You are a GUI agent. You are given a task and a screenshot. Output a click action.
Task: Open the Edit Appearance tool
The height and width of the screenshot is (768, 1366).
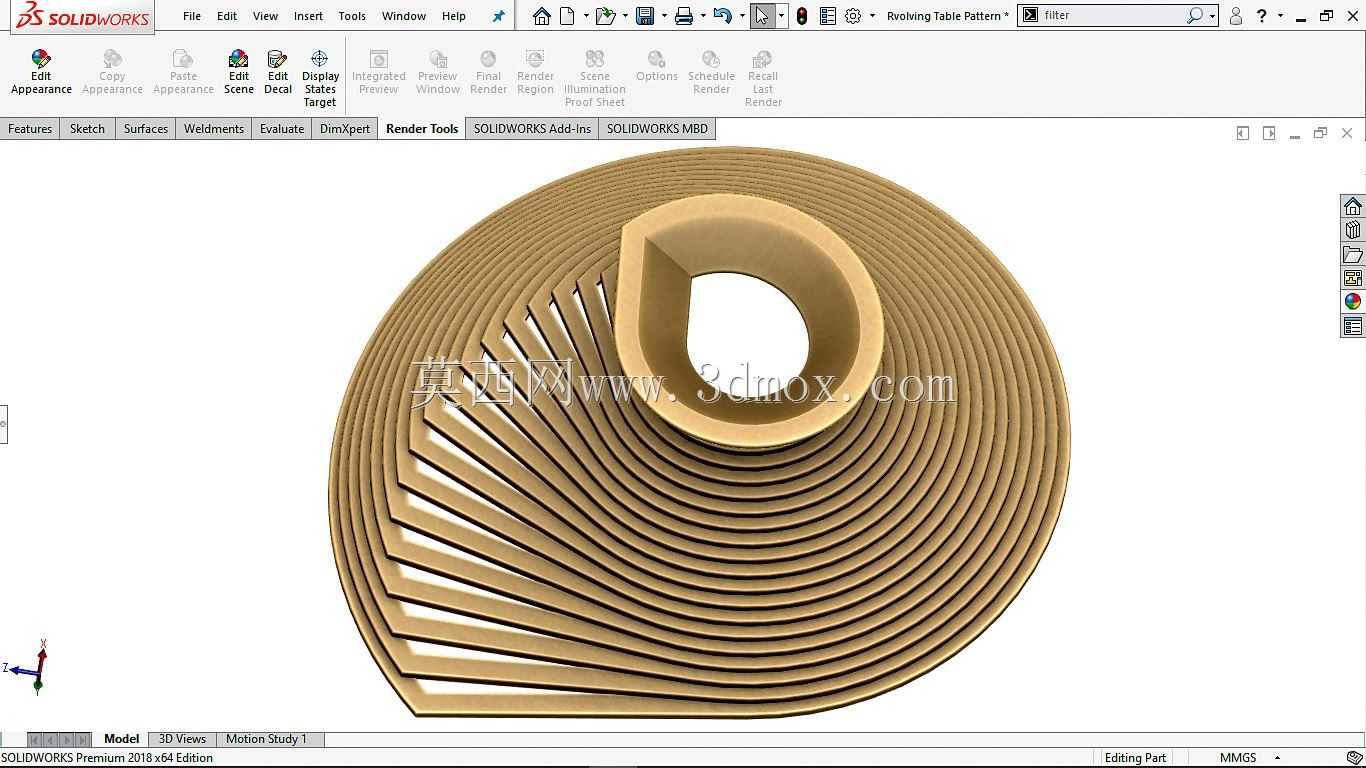(41, 72)
